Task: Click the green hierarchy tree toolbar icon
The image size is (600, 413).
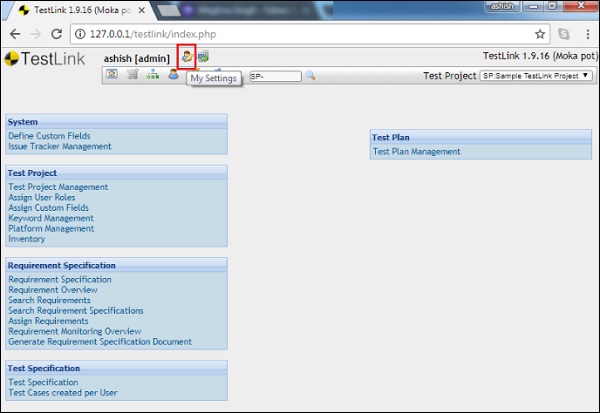Action: [x=152, y=75]
